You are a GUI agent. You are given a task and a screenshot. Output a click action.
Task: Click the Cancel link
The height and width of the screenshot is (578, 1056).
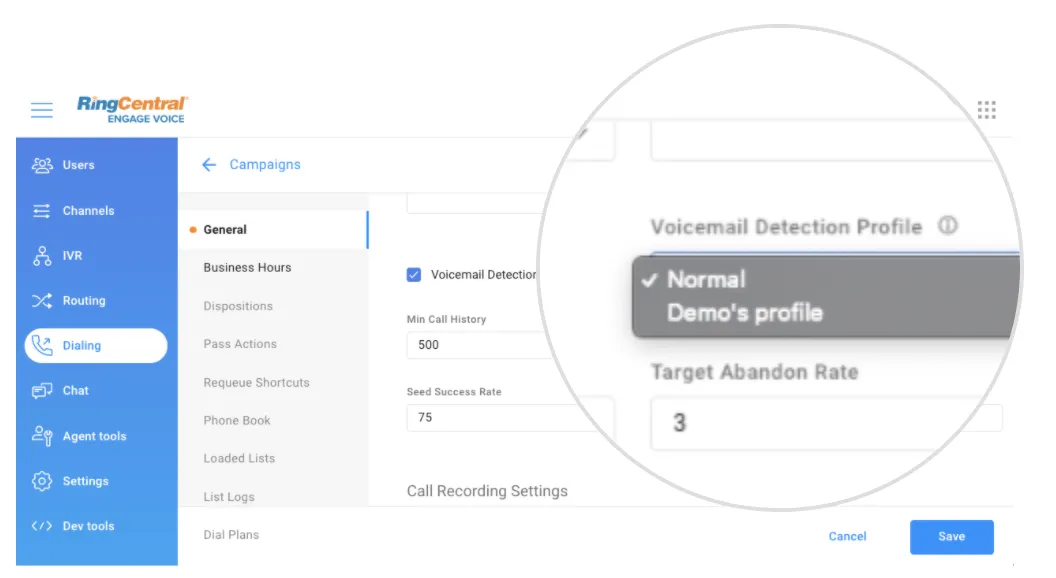847,537
